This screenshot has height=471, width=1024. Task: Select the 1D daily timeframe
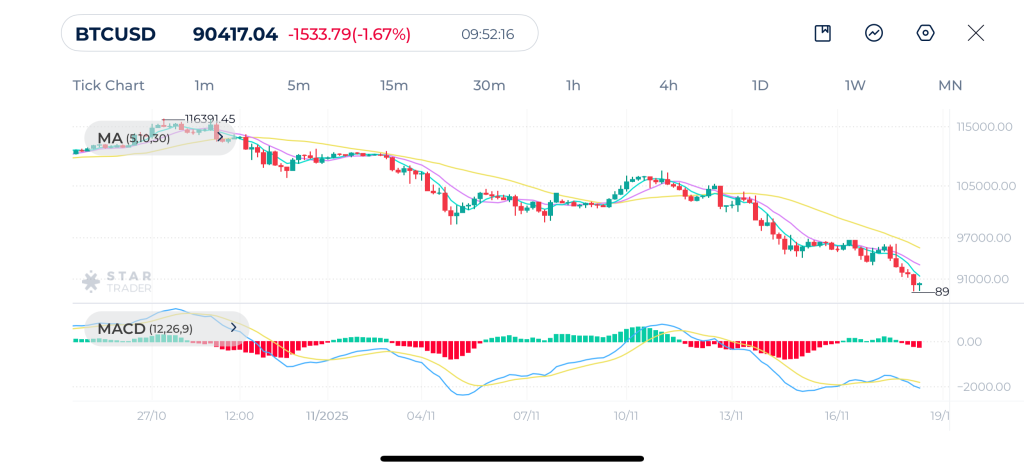(760, 85)
